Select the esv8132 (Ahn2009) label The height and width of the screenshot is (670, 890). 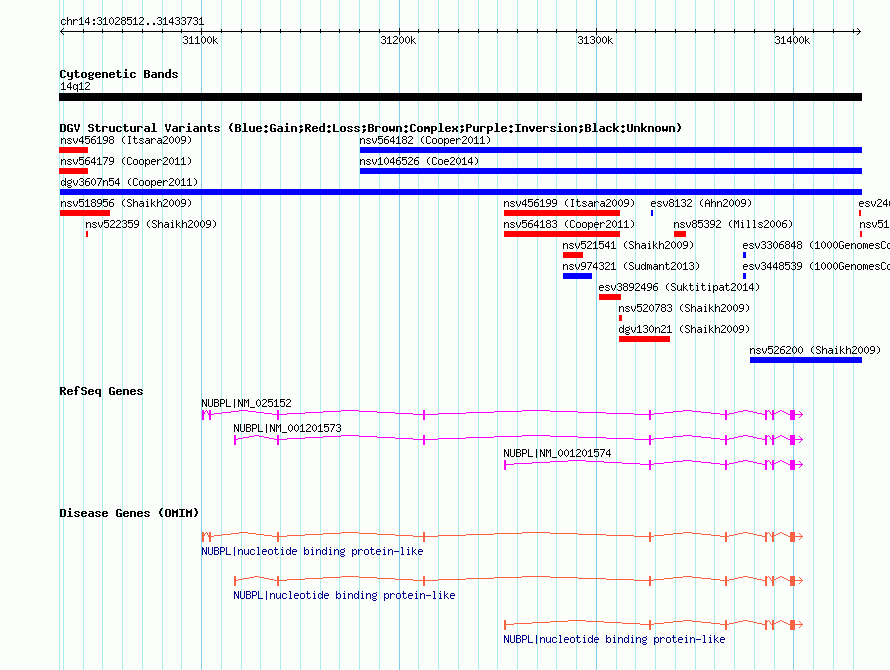[x=701, y=203]
